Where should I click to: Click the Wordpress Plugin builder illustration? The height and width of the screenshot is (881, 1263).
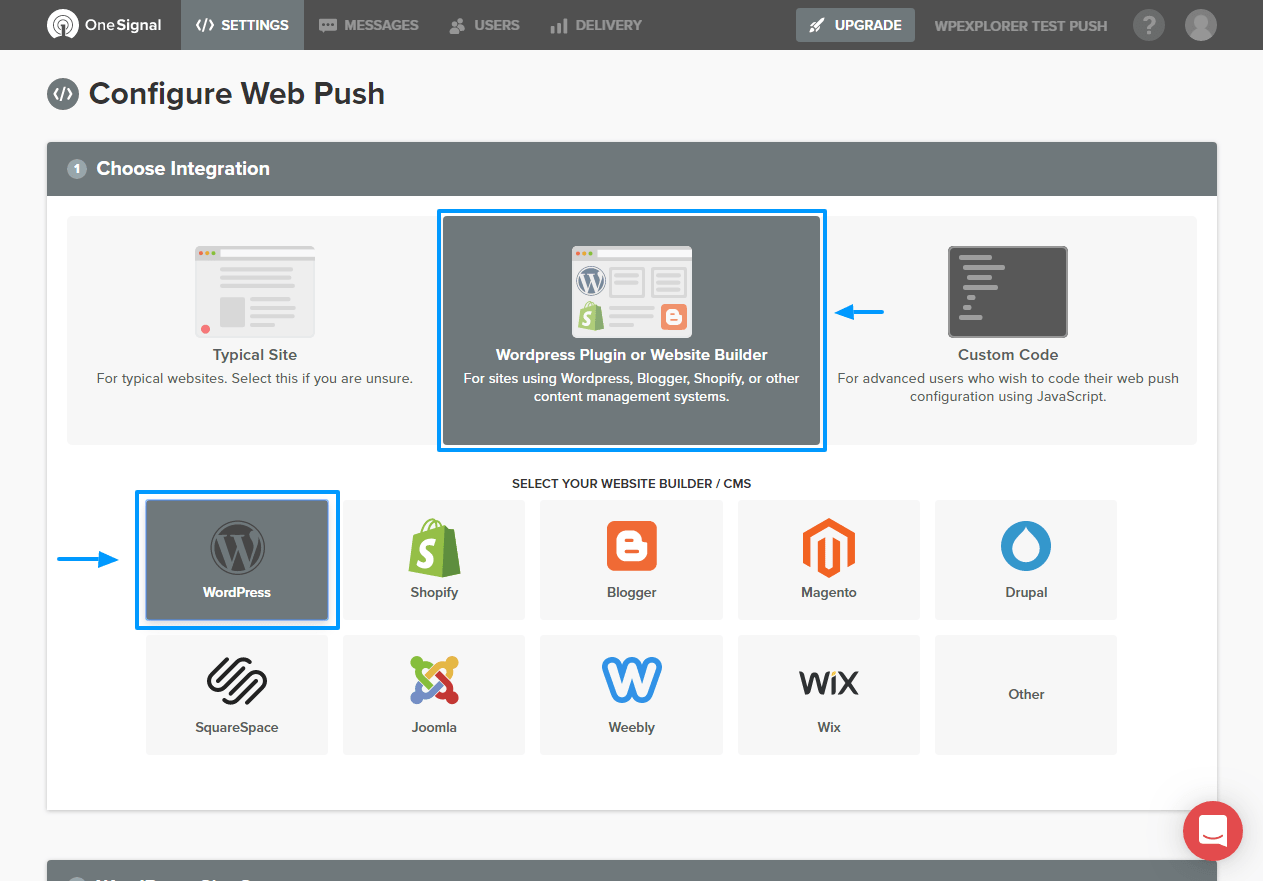(x=632, y=292)
